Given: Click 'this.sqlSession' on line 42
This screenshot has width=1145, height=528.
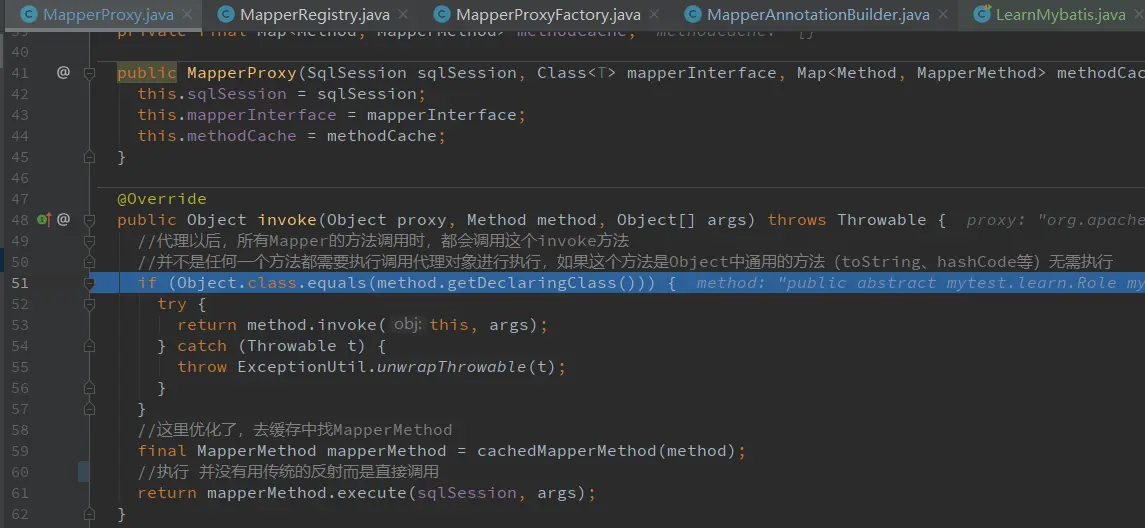Looking at the screenshot, I should tap(212, 94).
